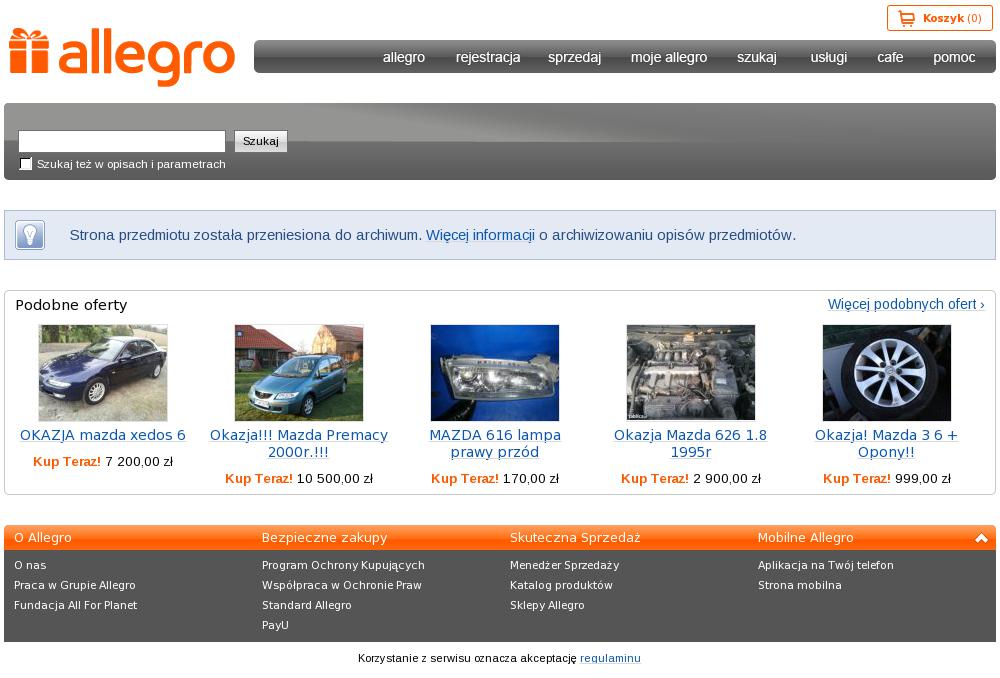Open 'Program Ochrony Kupujących' link

click(x=343, y=565)
